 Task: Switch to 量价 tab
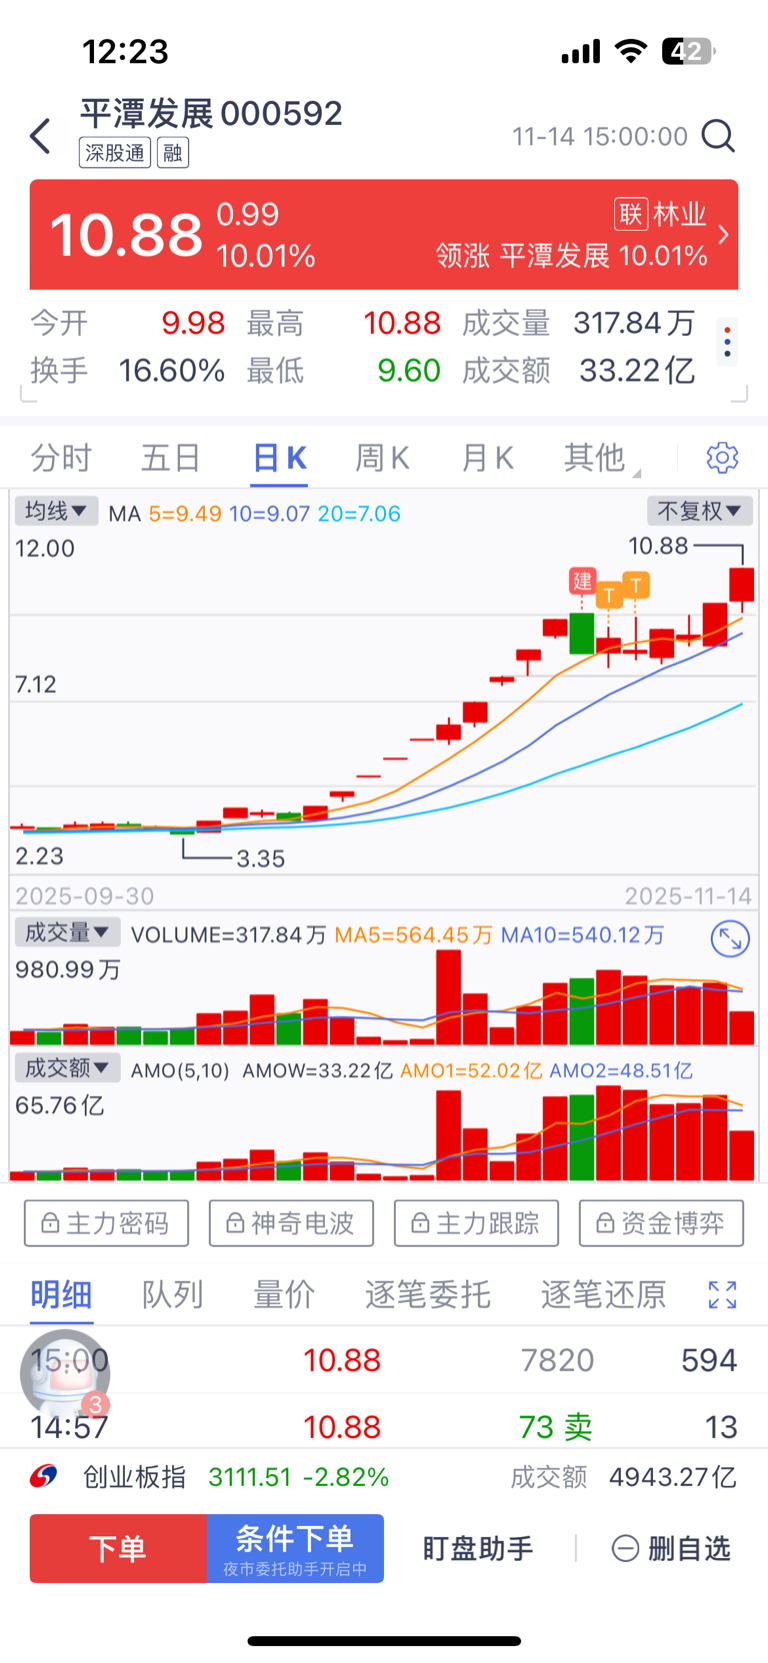point(284,1295)
